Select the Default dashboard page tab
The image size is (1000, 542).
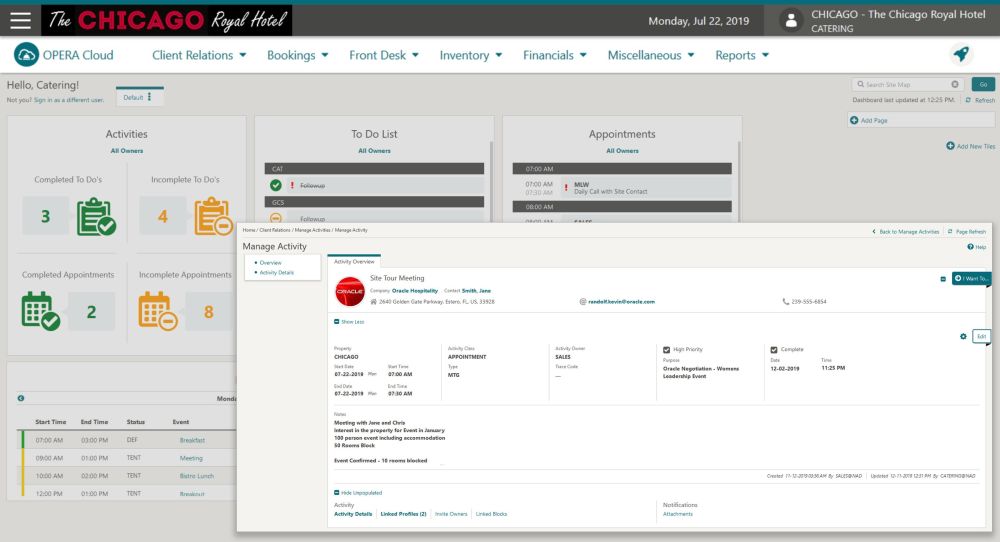(x=140, y=97)
